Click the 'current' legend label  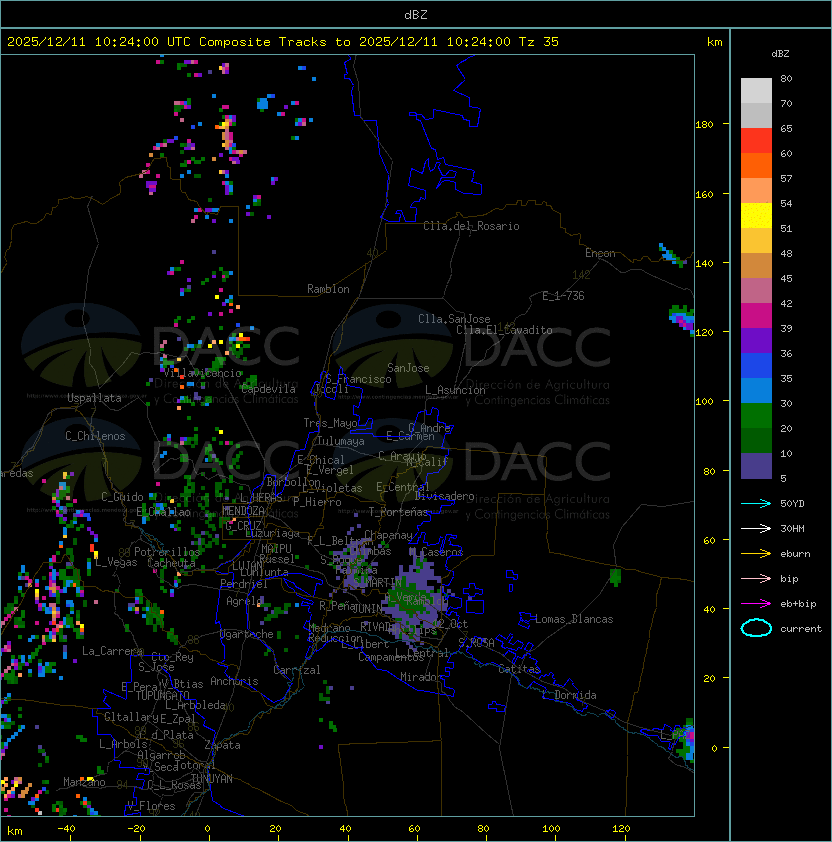click(x=801, y=629)
